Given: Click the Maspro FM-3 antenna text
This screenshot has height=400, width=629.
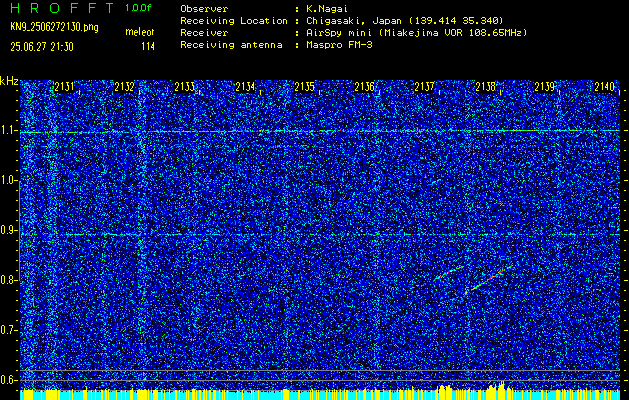Looking at the screenshot, I should coord(340,45).
